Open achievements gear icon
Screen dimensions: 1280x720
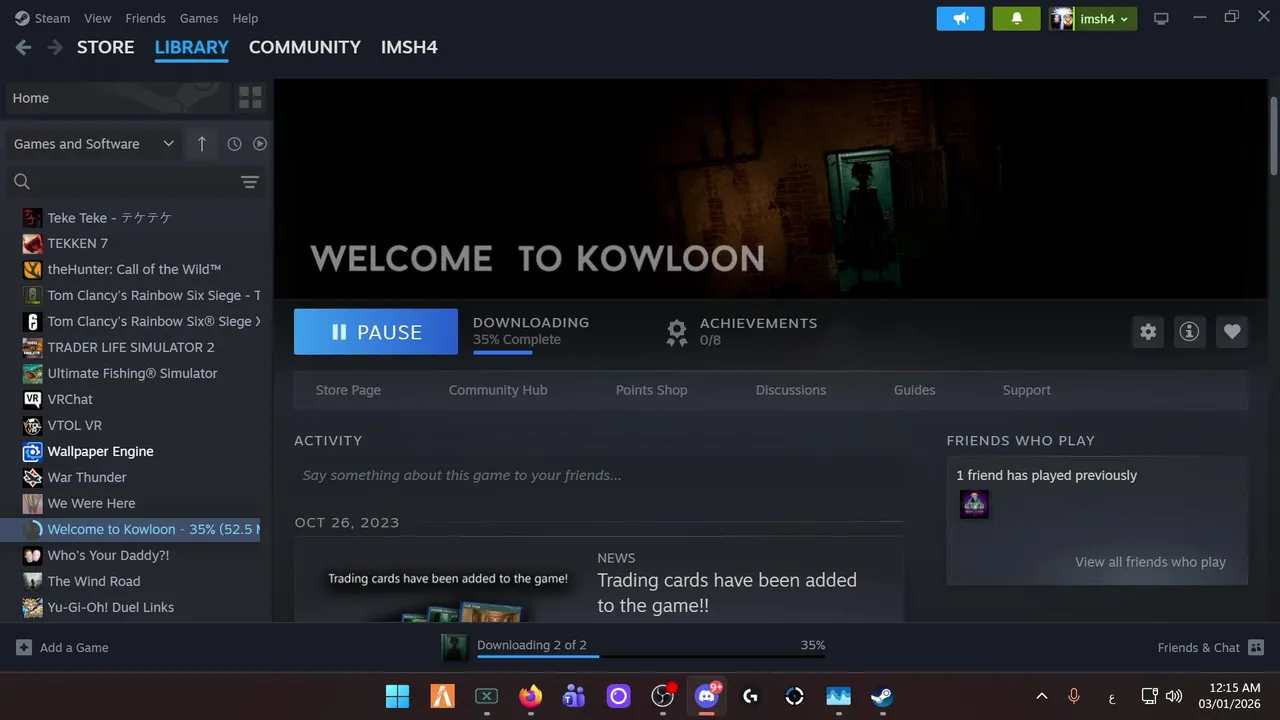click(x=677, y=332)
